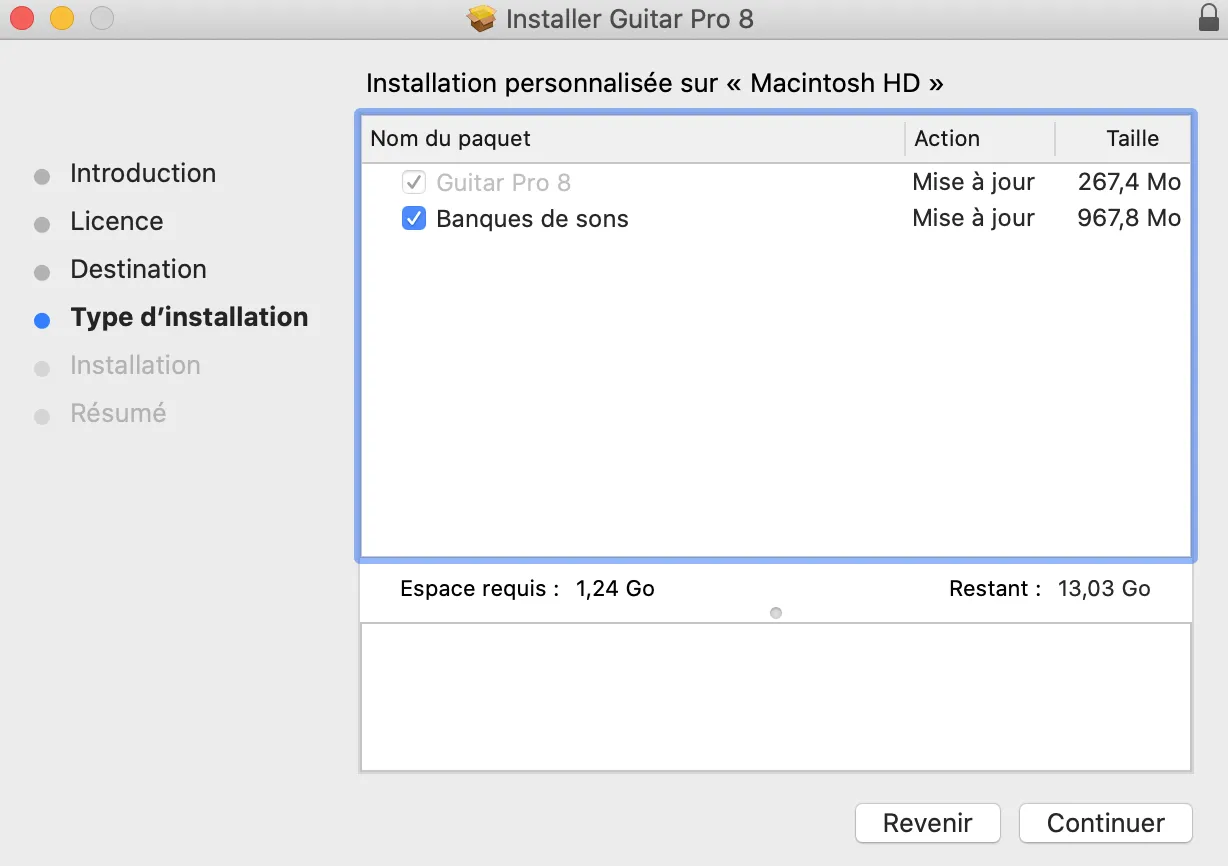The width and height of the screenshot is (1228, 866).
Task: Select the Banques de sons package row
Action: pos(776,218)
